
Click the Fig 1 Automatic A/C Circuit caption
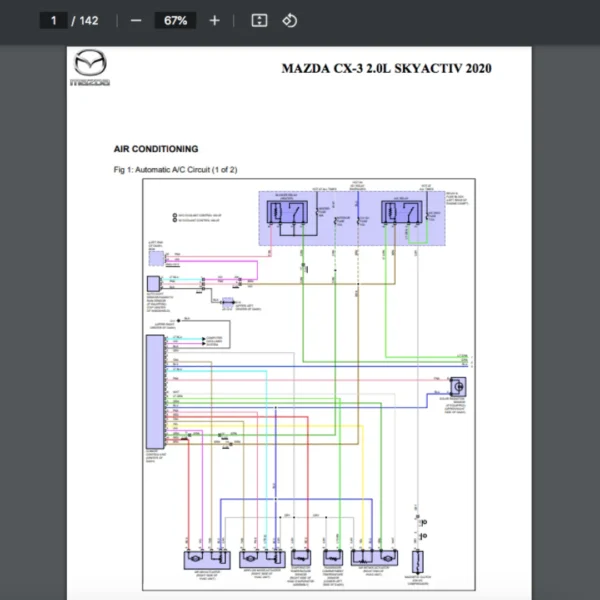click(175, 170)
